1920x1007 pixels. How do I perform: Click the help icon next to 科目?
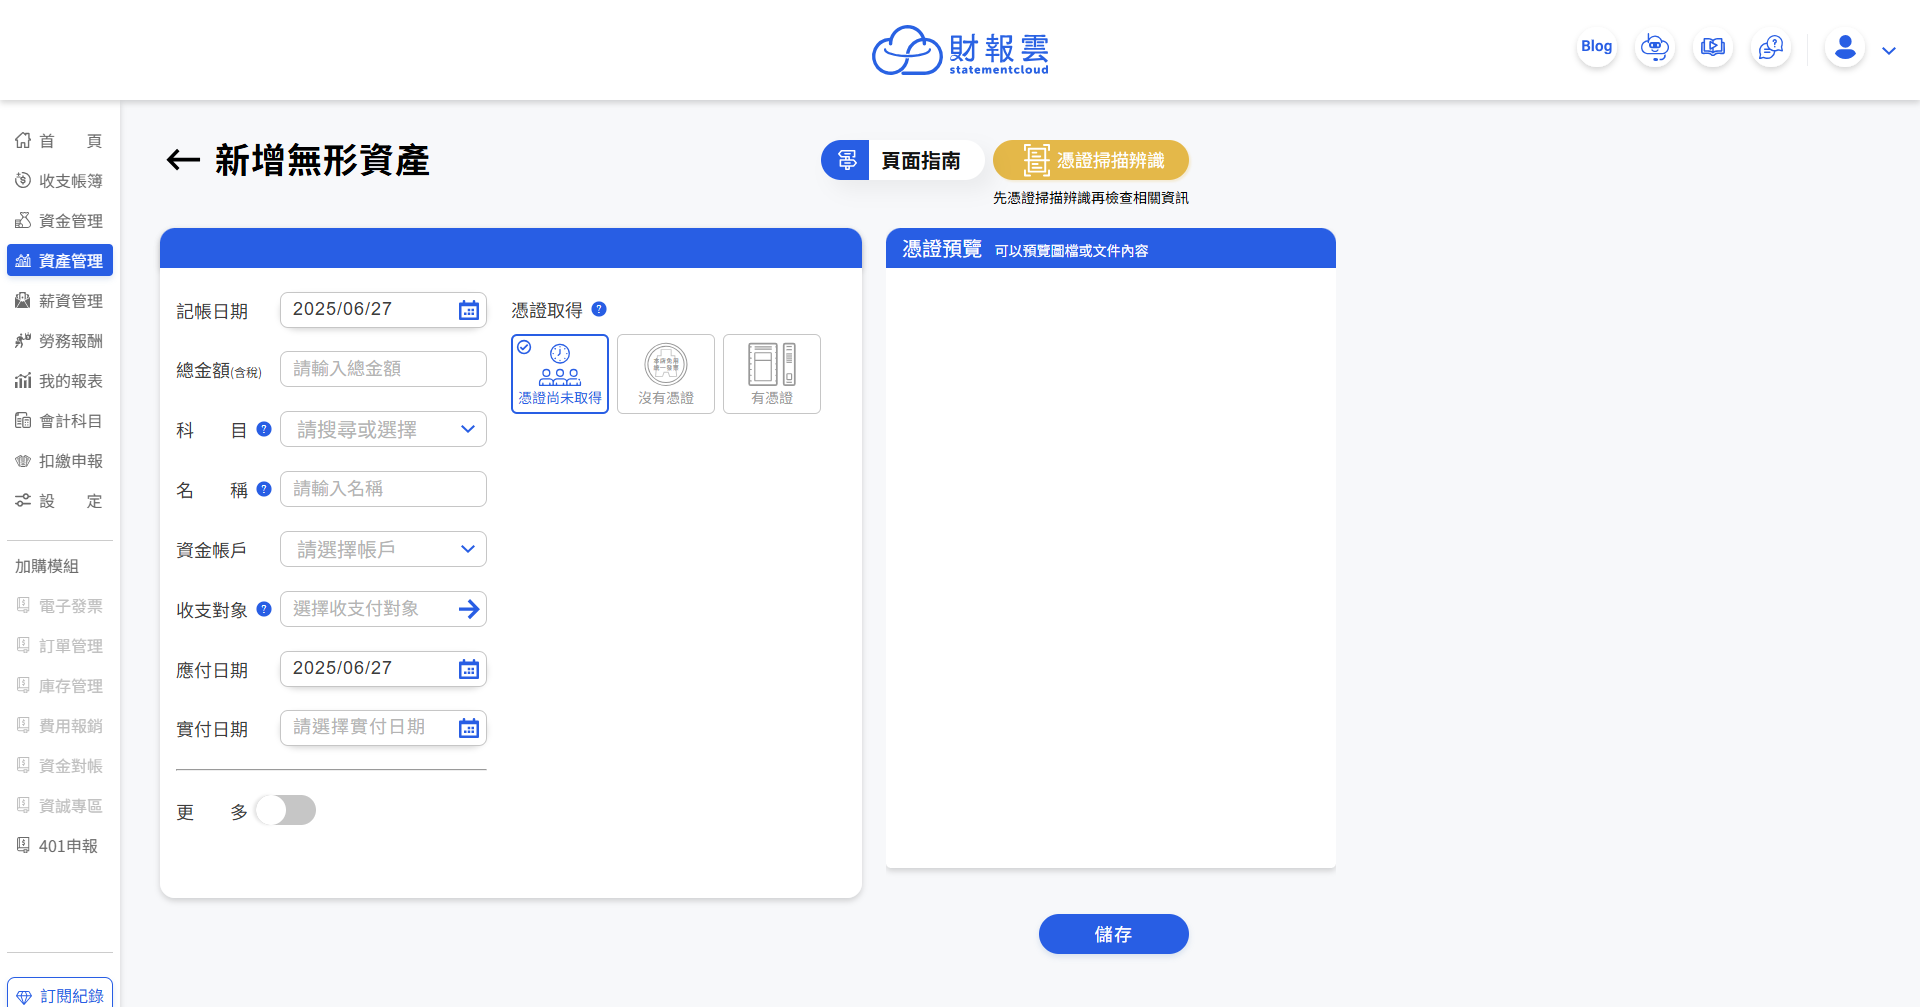(x=264, y=429)
